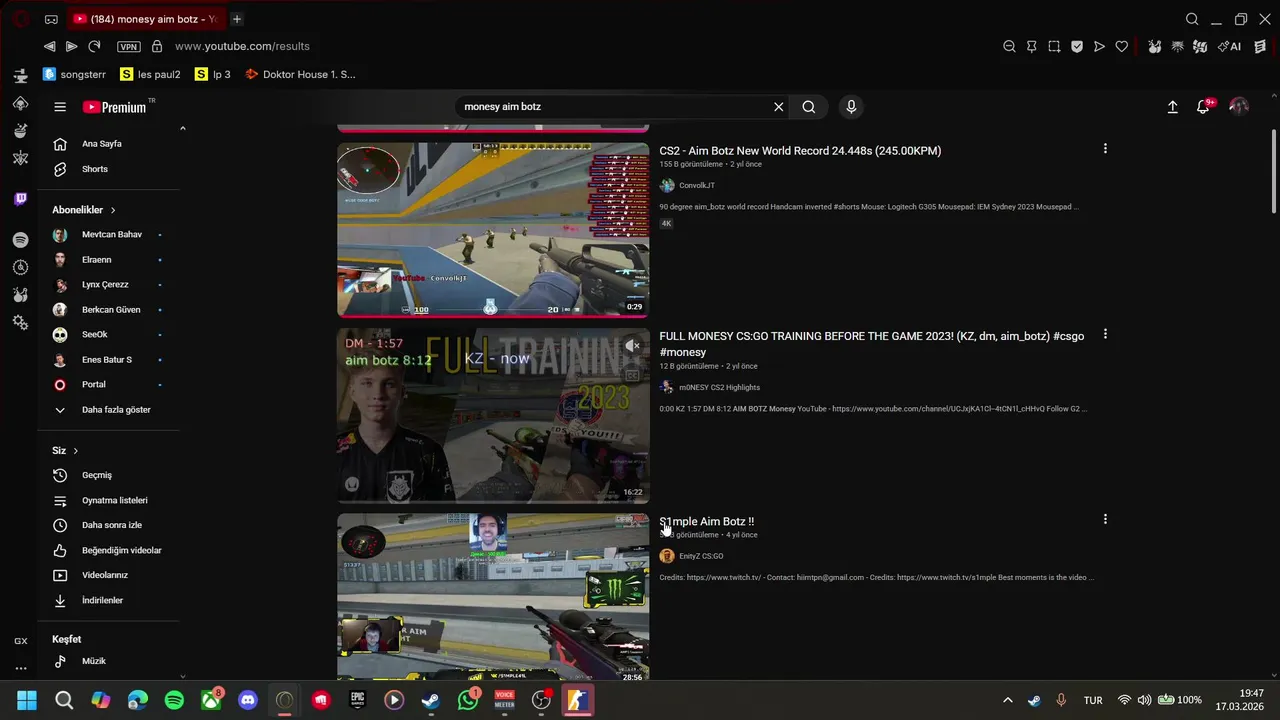Screen dimensions: 1280x720
Task: Open Spotify in the browser sidebar
Action: (x=20, y=240)
